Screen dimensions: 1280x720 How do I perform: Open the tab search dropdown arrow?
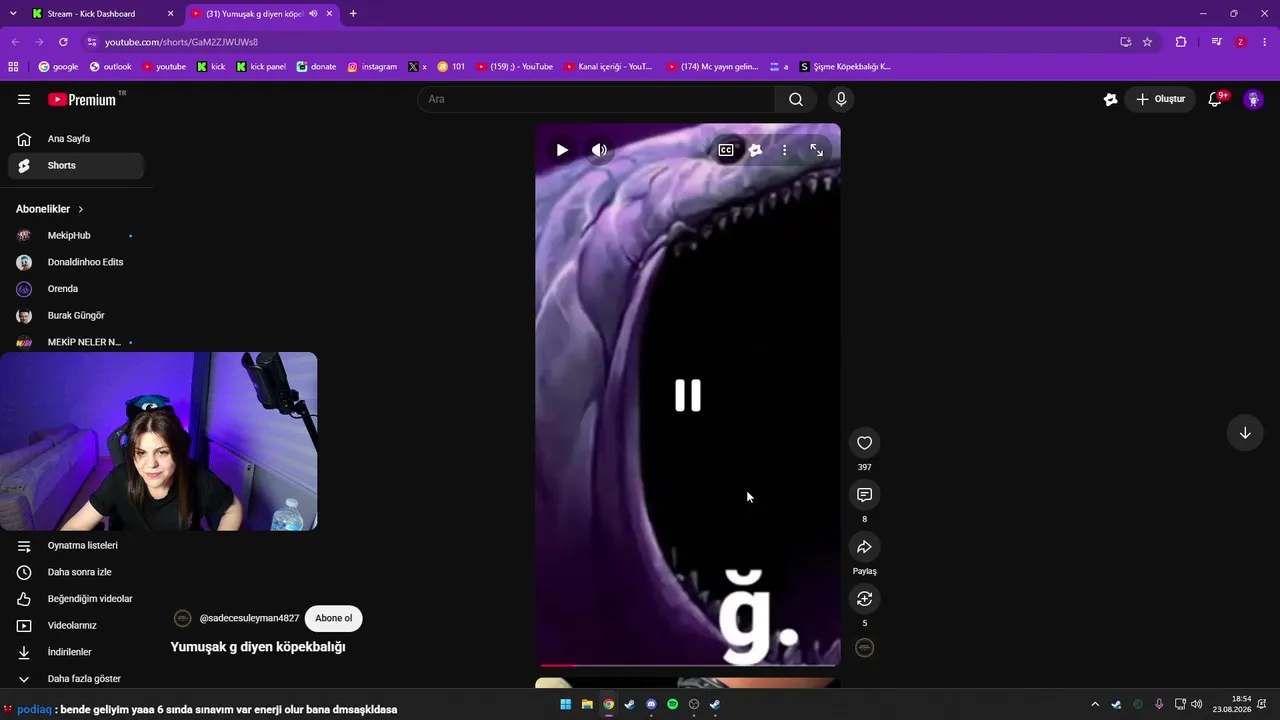coord(13,14)
